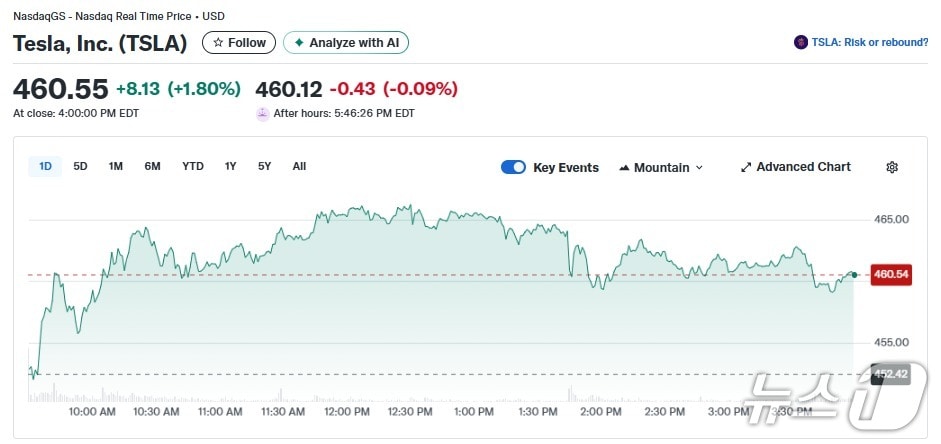
Task: Click the star icon in Follow button
Action: [218, 43]
